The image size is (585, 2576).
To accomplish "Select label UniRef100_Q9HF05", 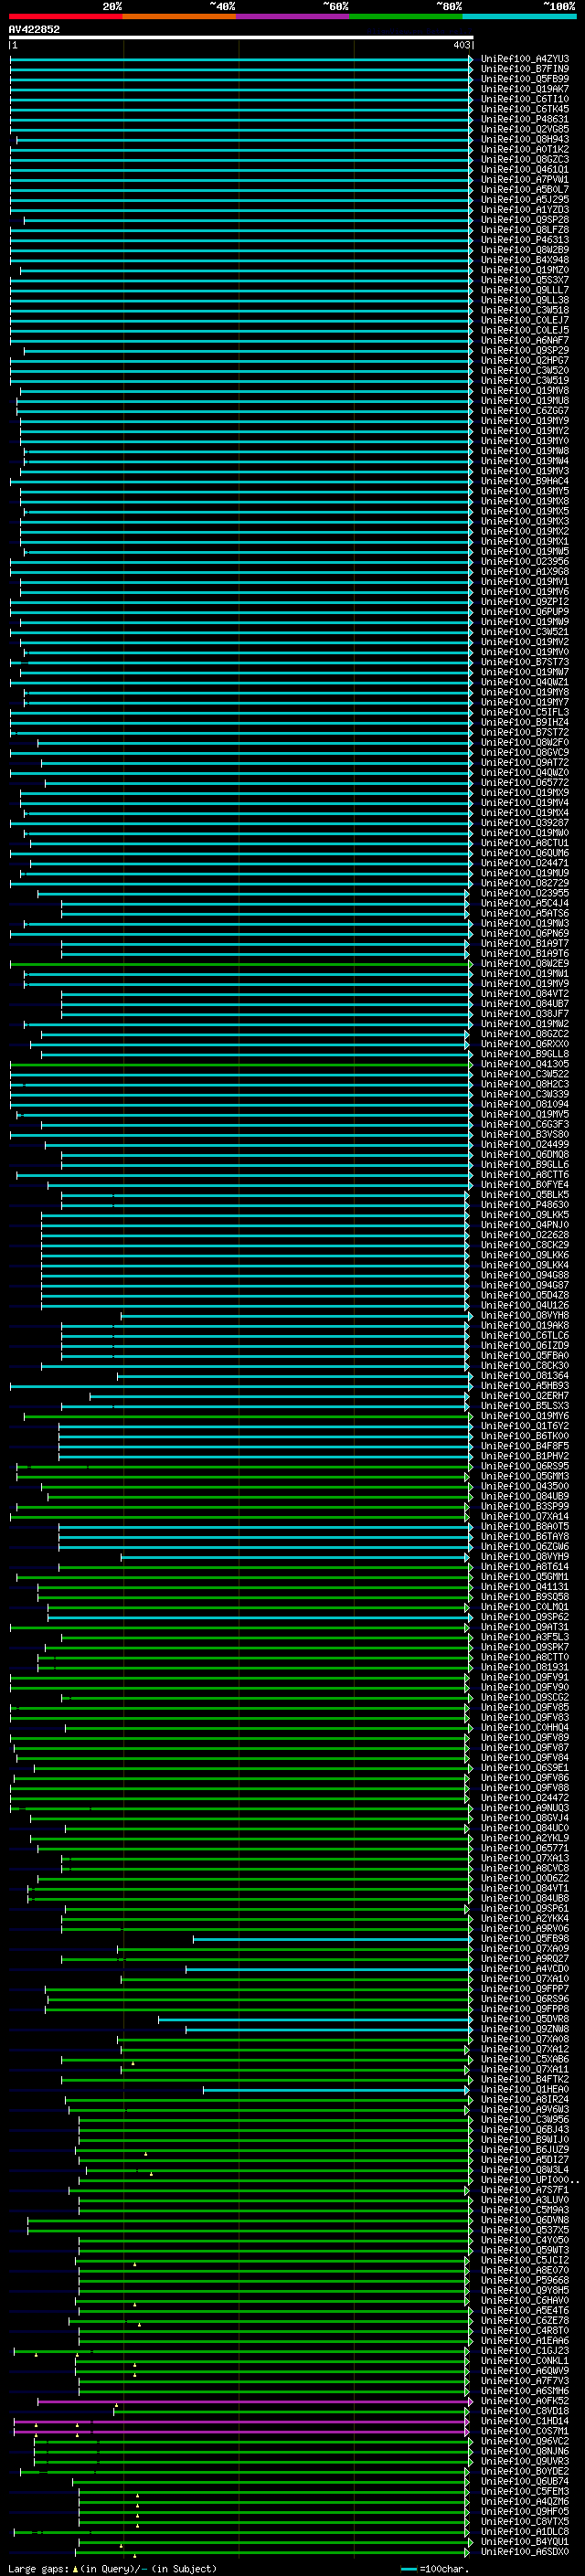I will tap(524, 2511).
